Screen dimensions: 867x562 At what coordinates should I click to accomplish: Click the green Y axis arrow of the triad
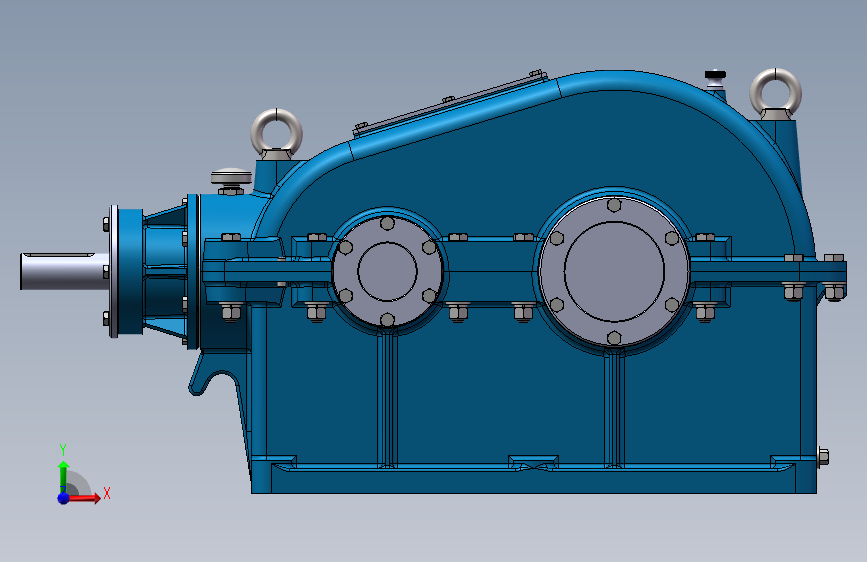[64, 477]
